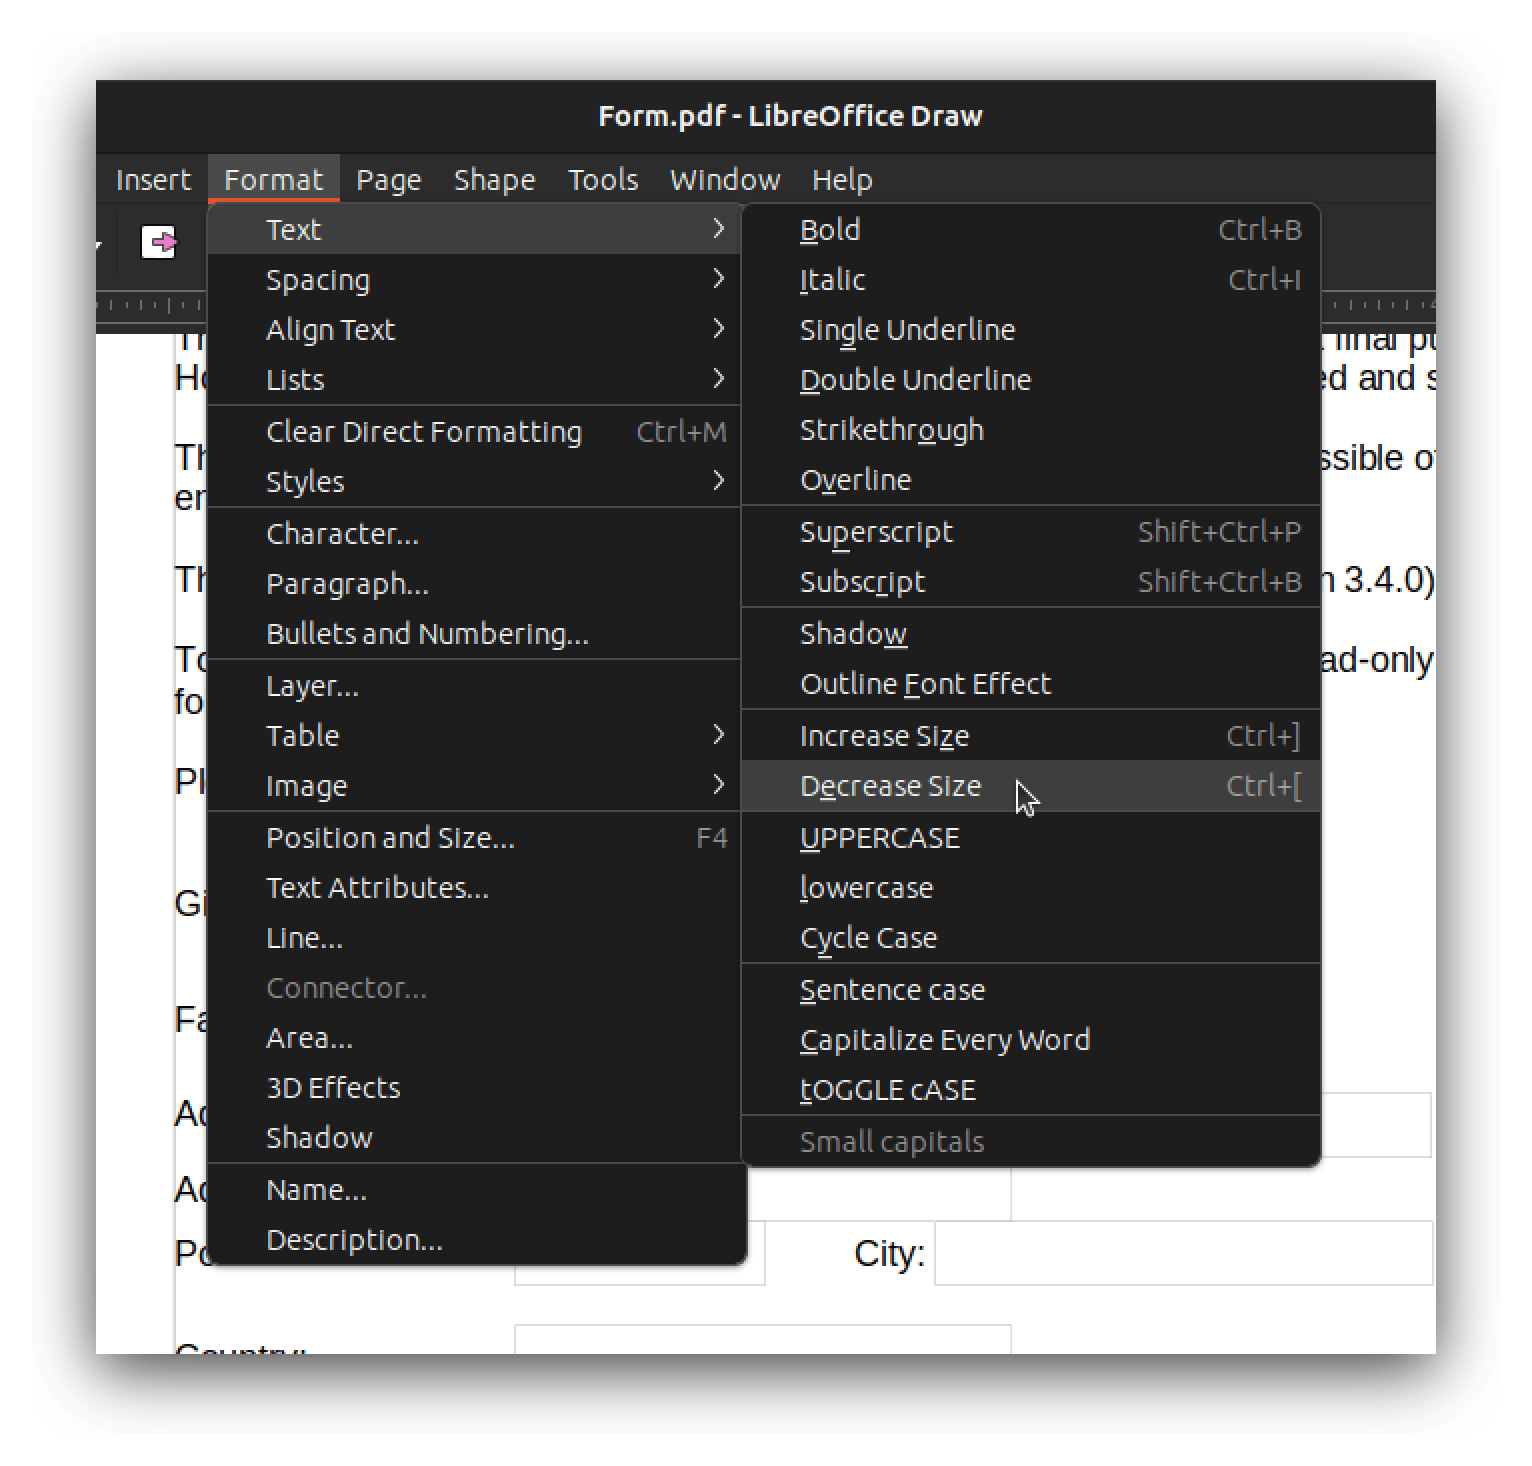Toggle Double Underline
The image size is (1532, 1466).
pos(1031,380)
